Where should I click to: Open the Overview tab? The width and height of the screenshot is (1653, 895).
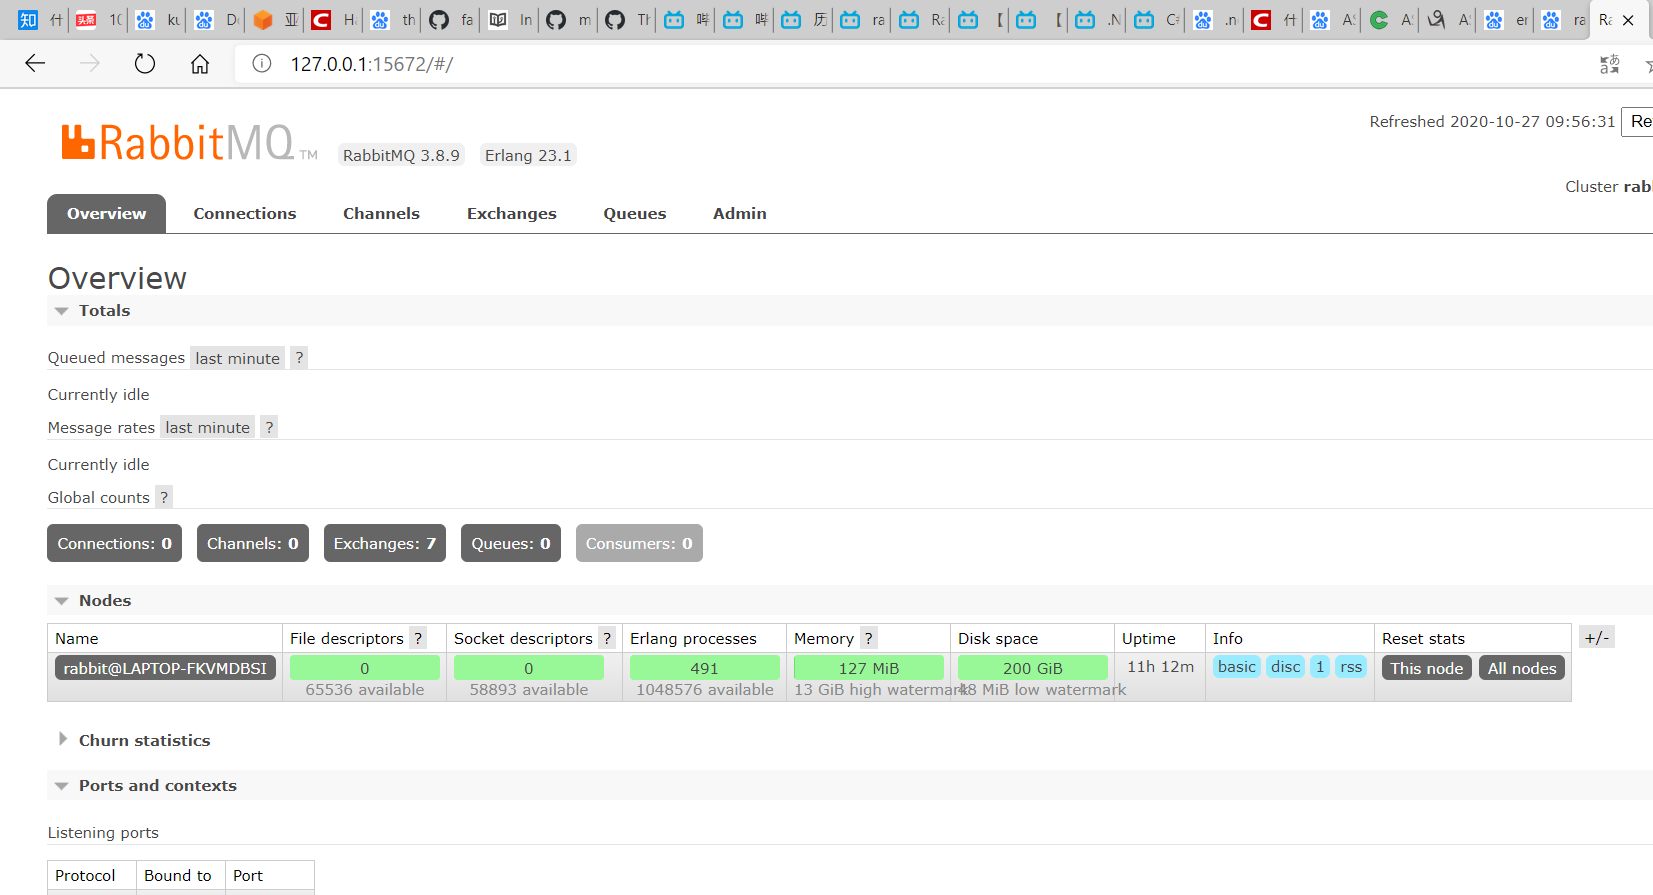coord(106,213)
